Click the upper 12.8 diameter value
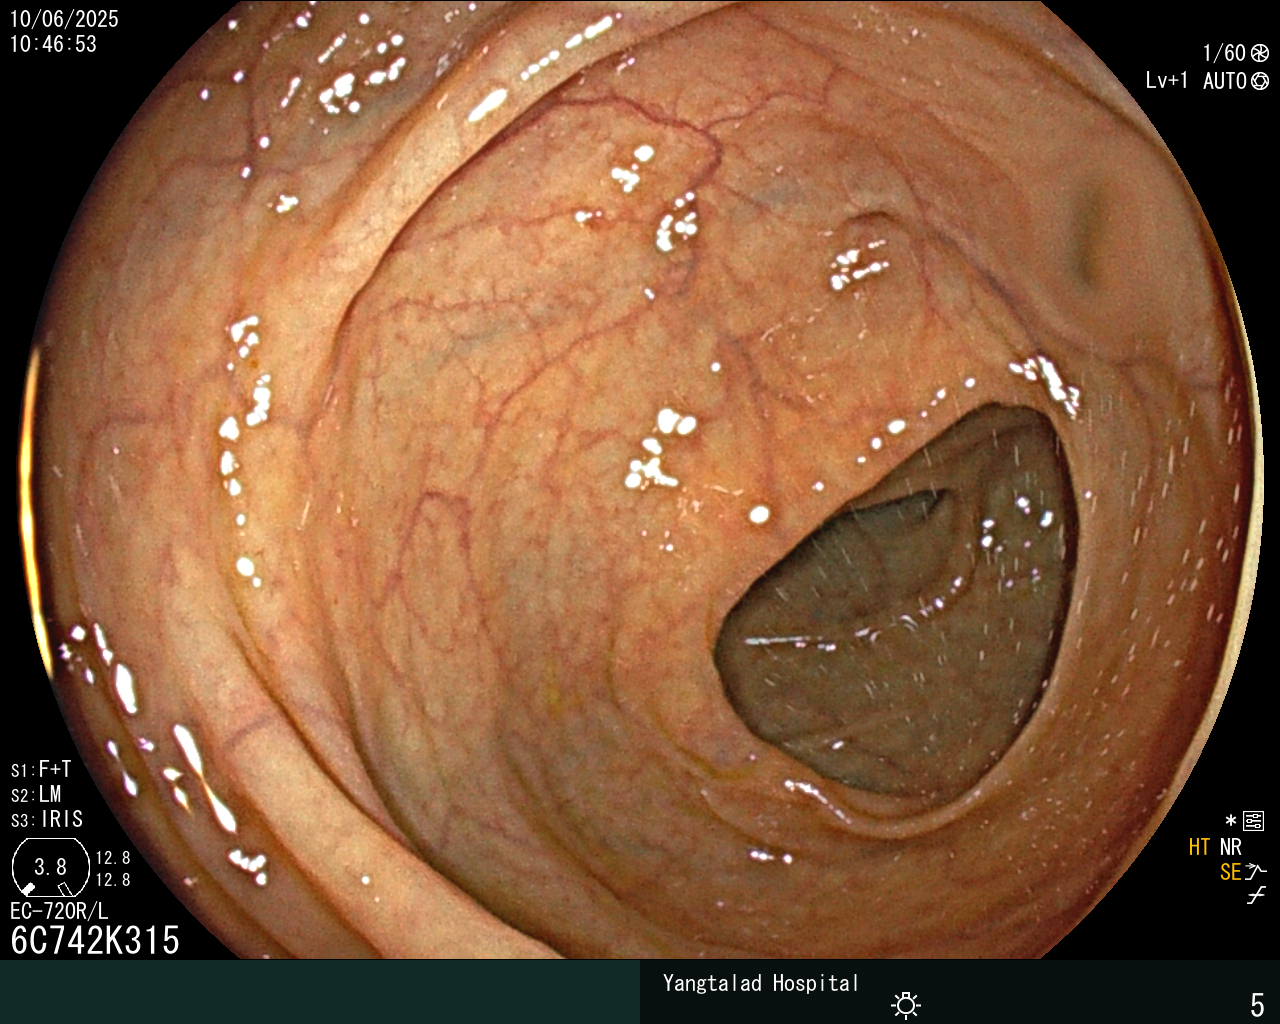Image resolution: width=1280 pixels, height=1024 pixels. (x=113, y=858)
